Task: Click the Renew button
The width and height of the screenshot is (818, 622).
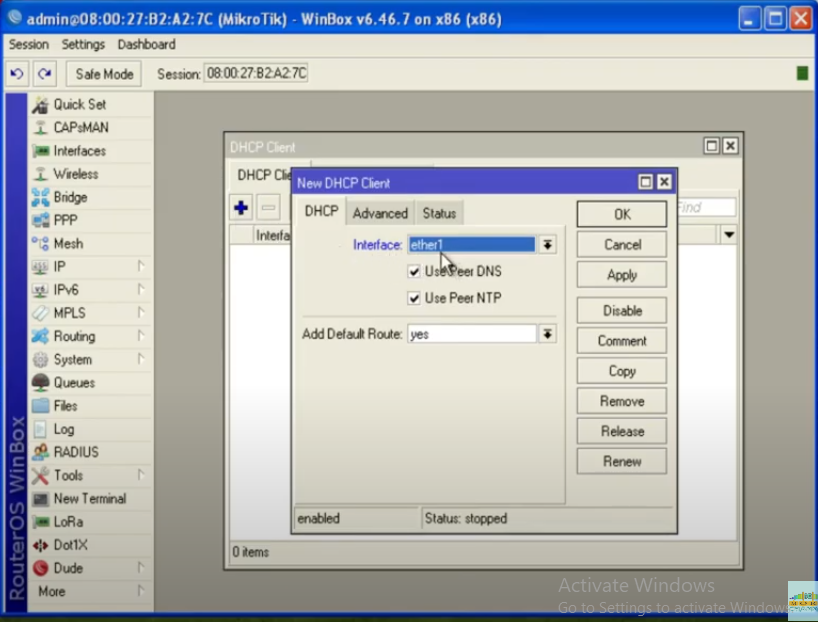Action: [621, 462]
